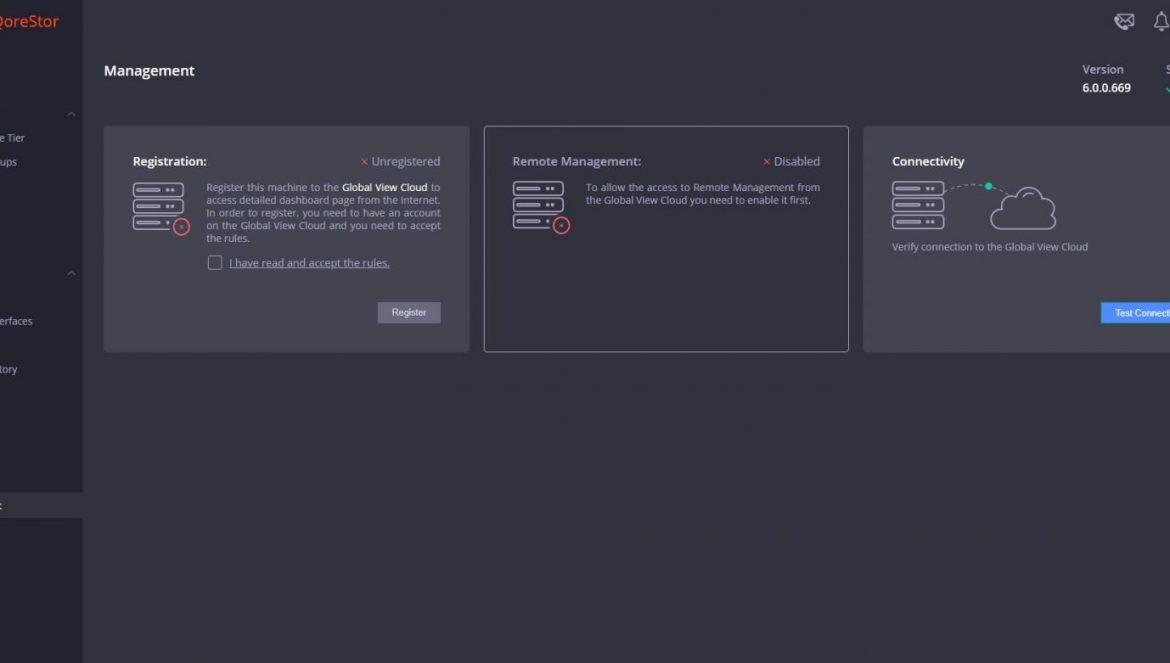Click the "Disabled" status text
Screen dimensions: 1170x663
(x=797, y=161)
